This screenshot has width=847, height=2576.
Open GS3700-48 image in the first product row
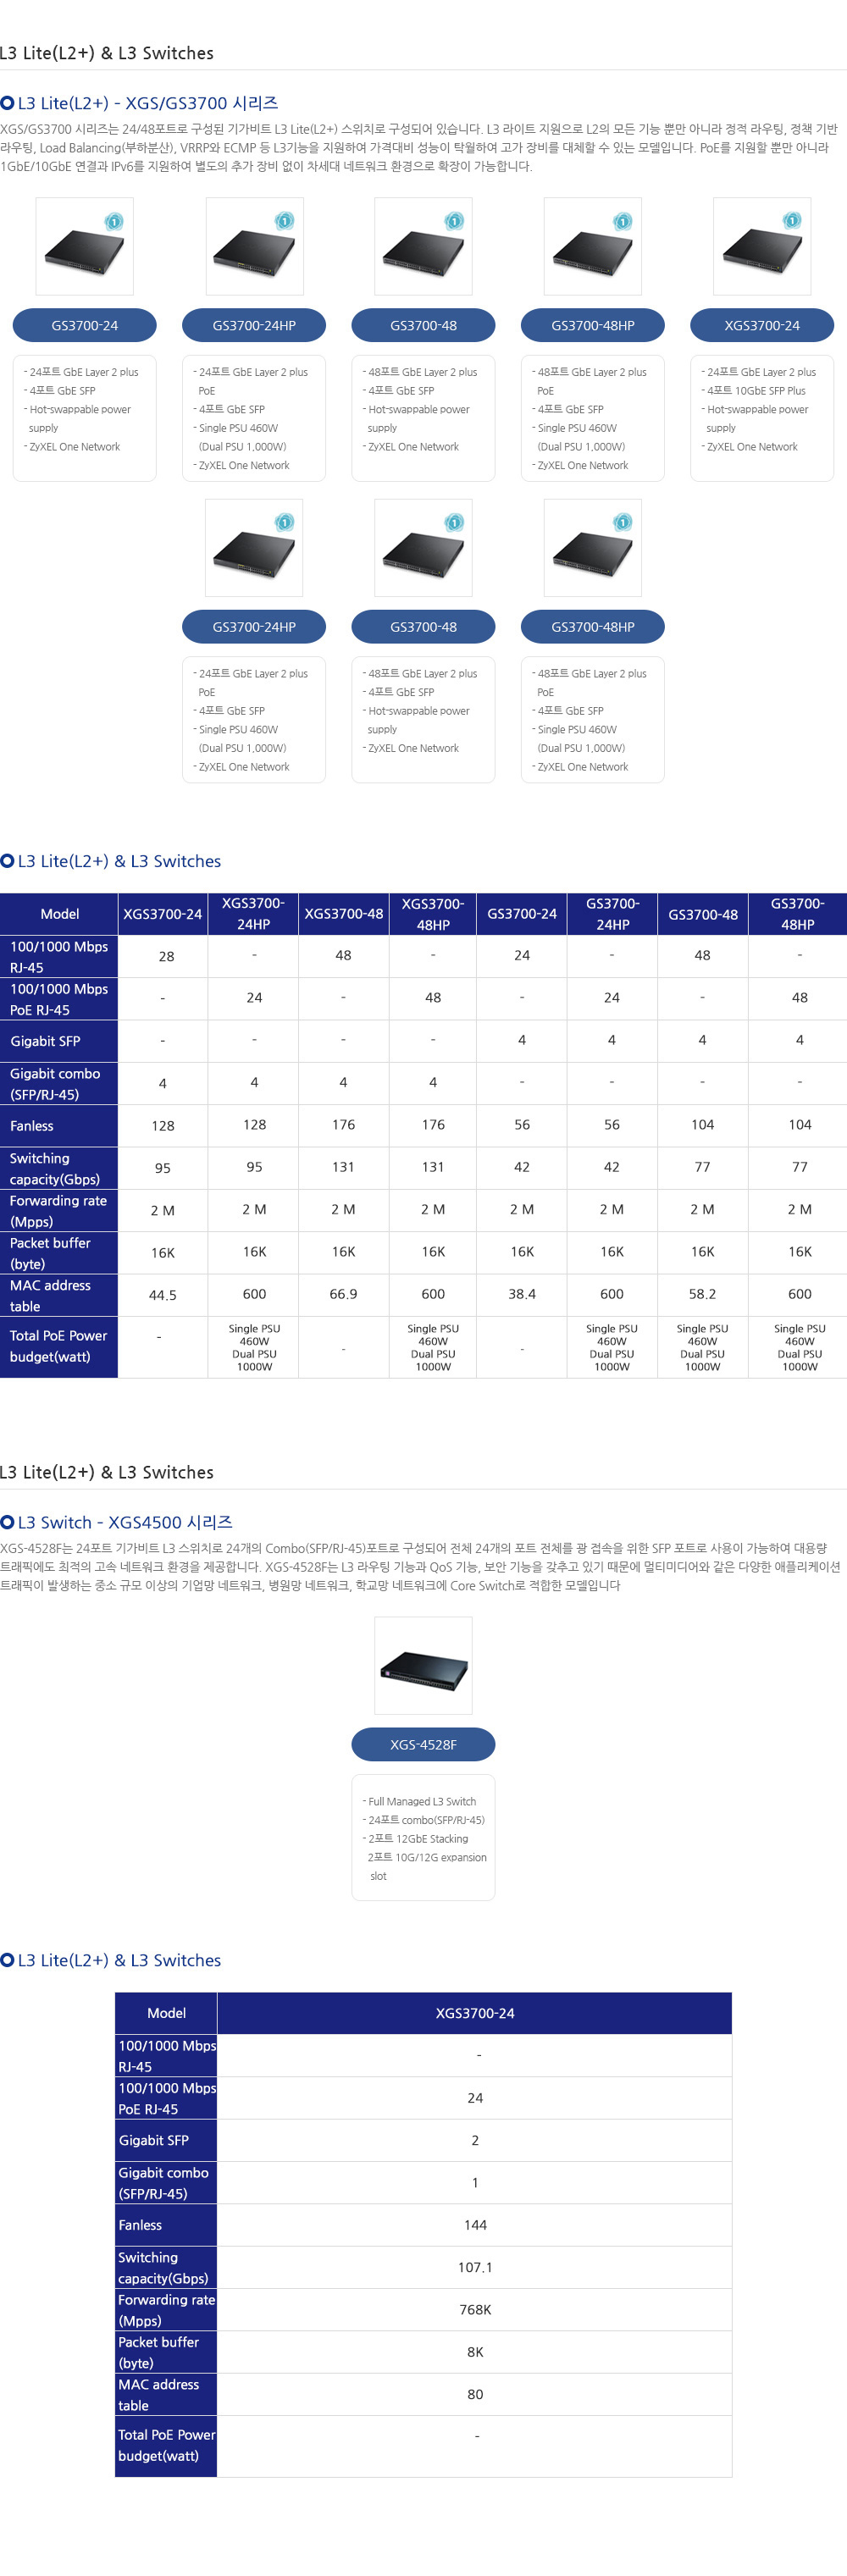click(x=423, y=246)
